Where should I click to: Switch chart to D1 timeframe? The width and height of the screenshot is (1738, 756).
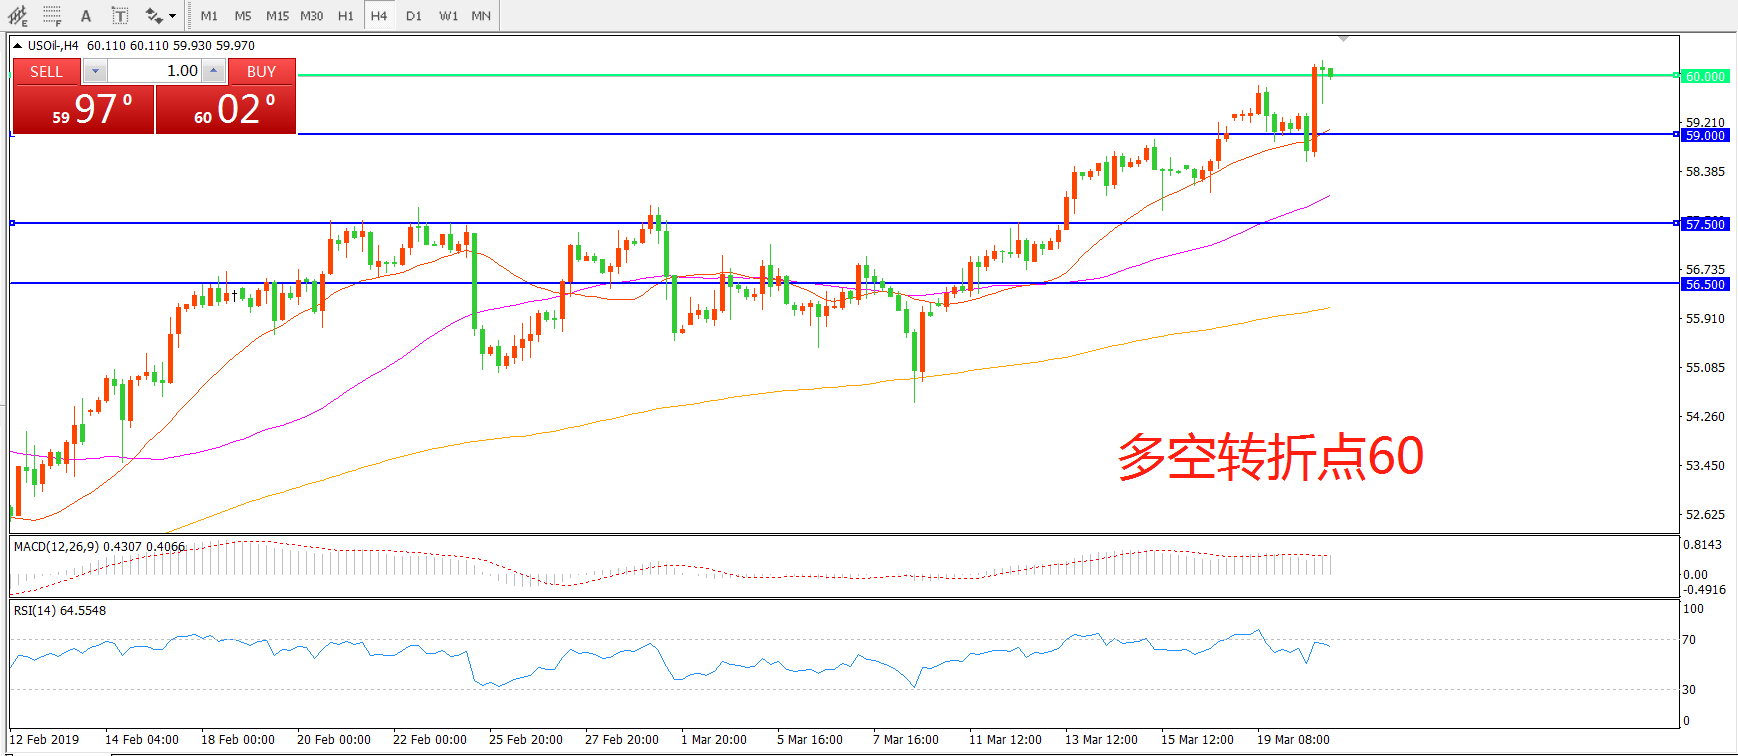click(x=414, y=16)
